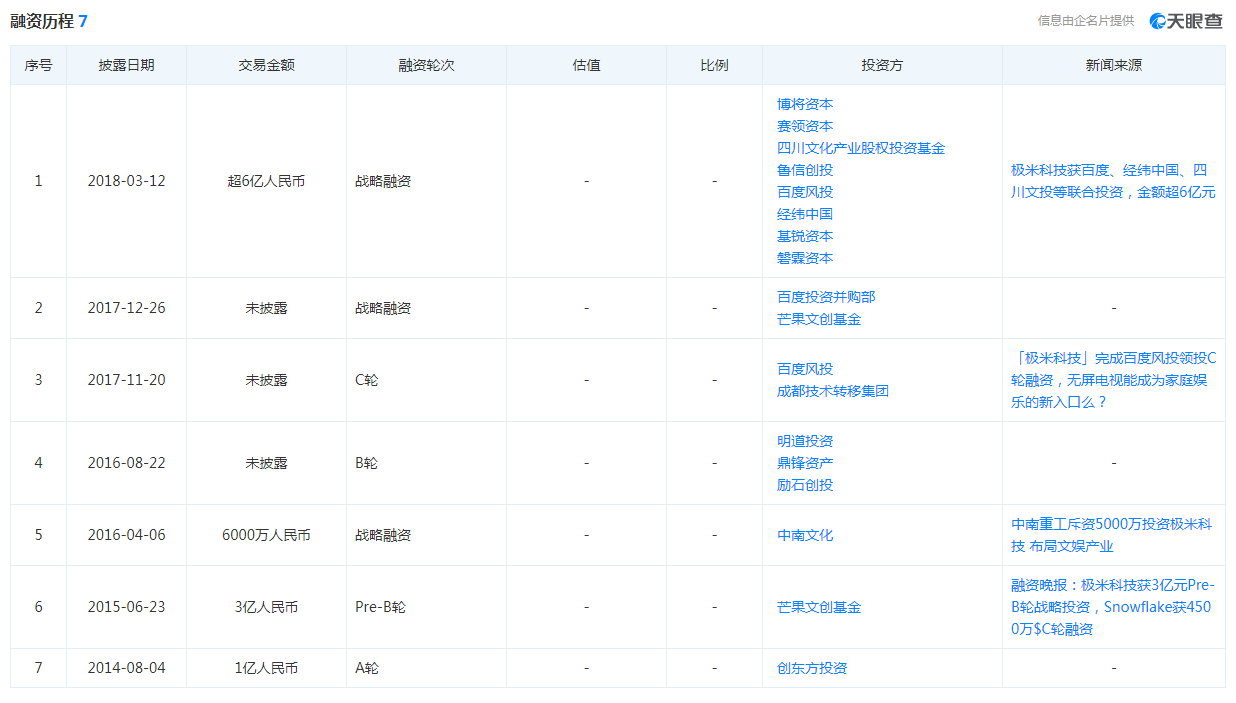Click the 四川文化产业股权投资基金 link
1236x703 pixels.
coord(860,148)
